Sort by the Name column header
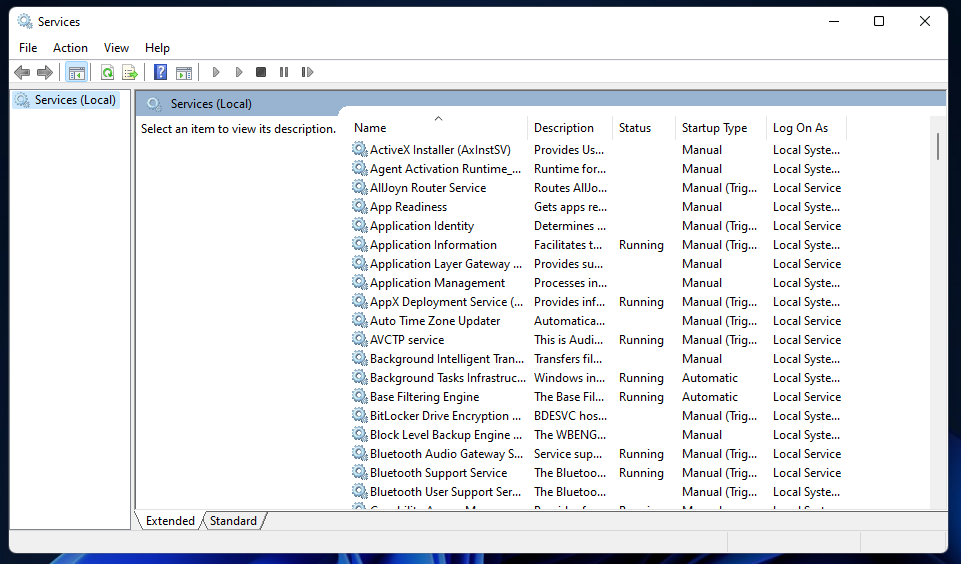The image size is (961, 564). point(439,128)
